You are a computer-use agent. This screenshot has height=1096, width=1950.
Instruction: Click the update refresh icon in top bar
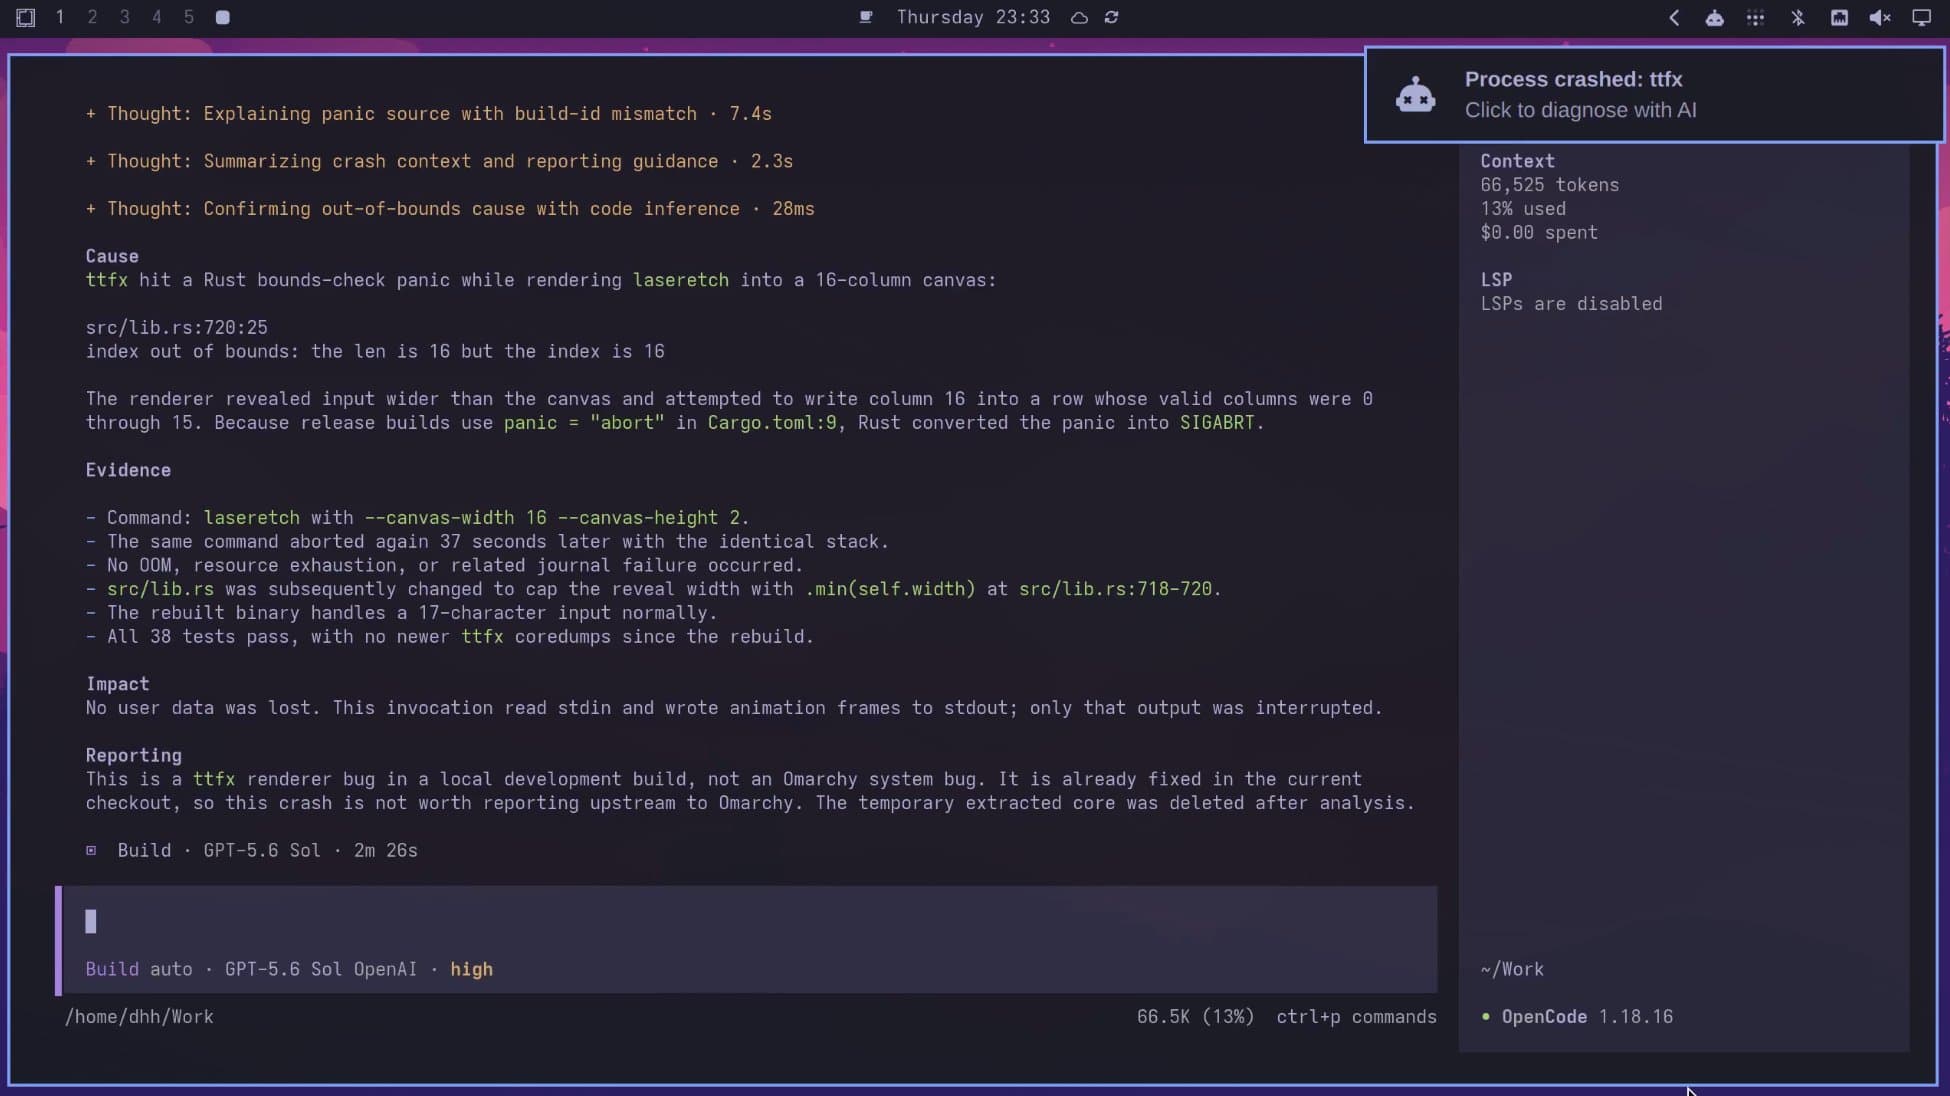[1111, 17]
